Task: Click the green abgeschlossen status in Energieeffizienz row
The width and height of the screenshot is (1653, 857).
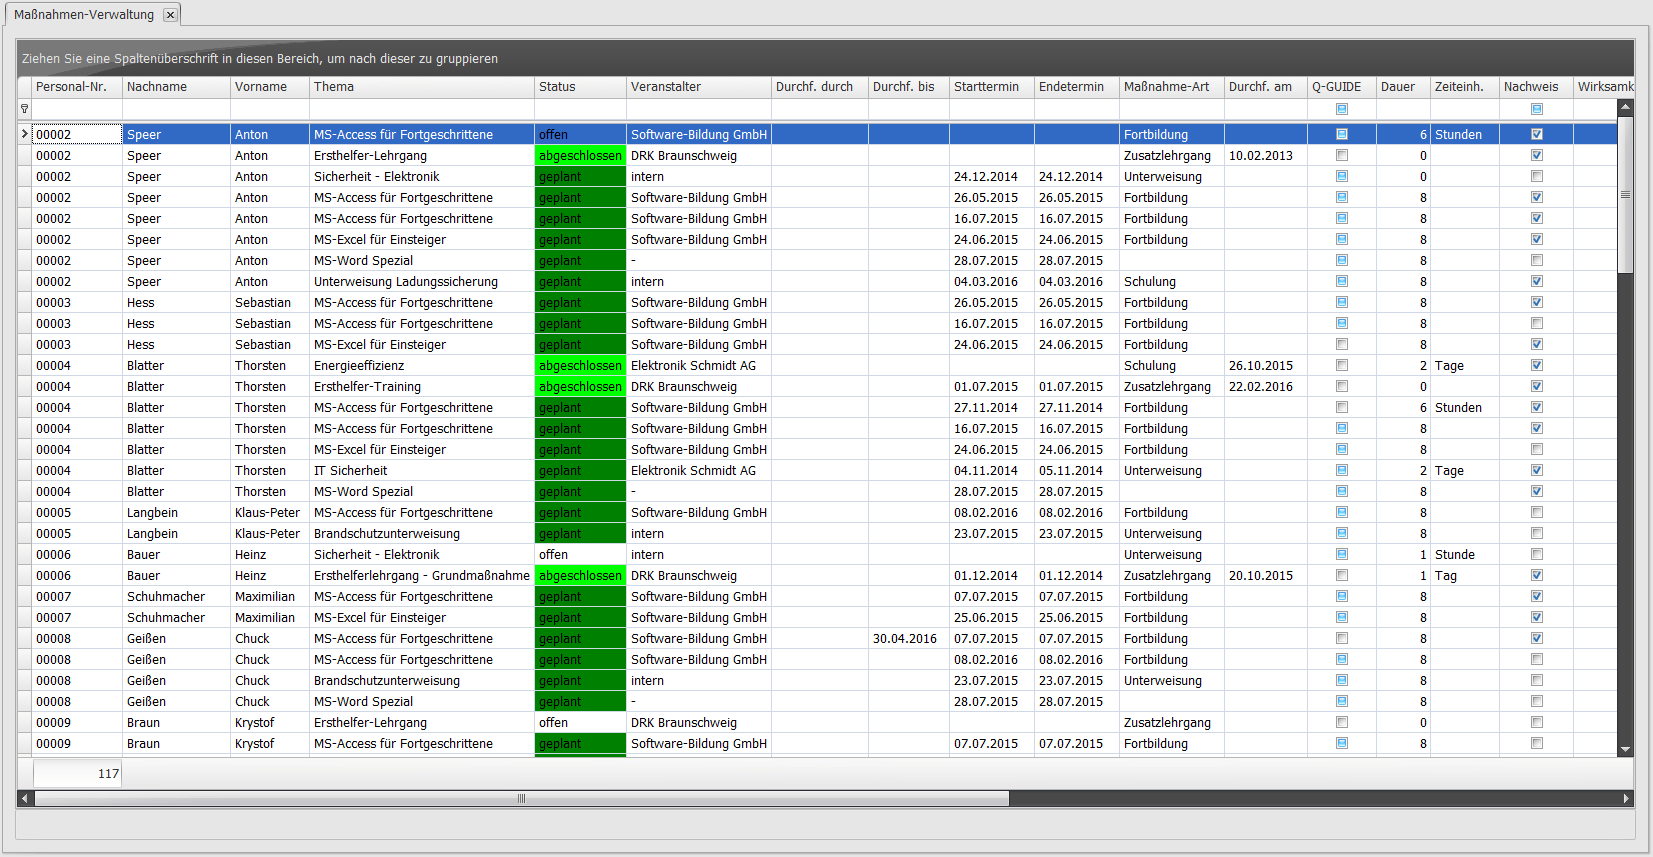Action: pyautogui.click(x=580, y=366)
